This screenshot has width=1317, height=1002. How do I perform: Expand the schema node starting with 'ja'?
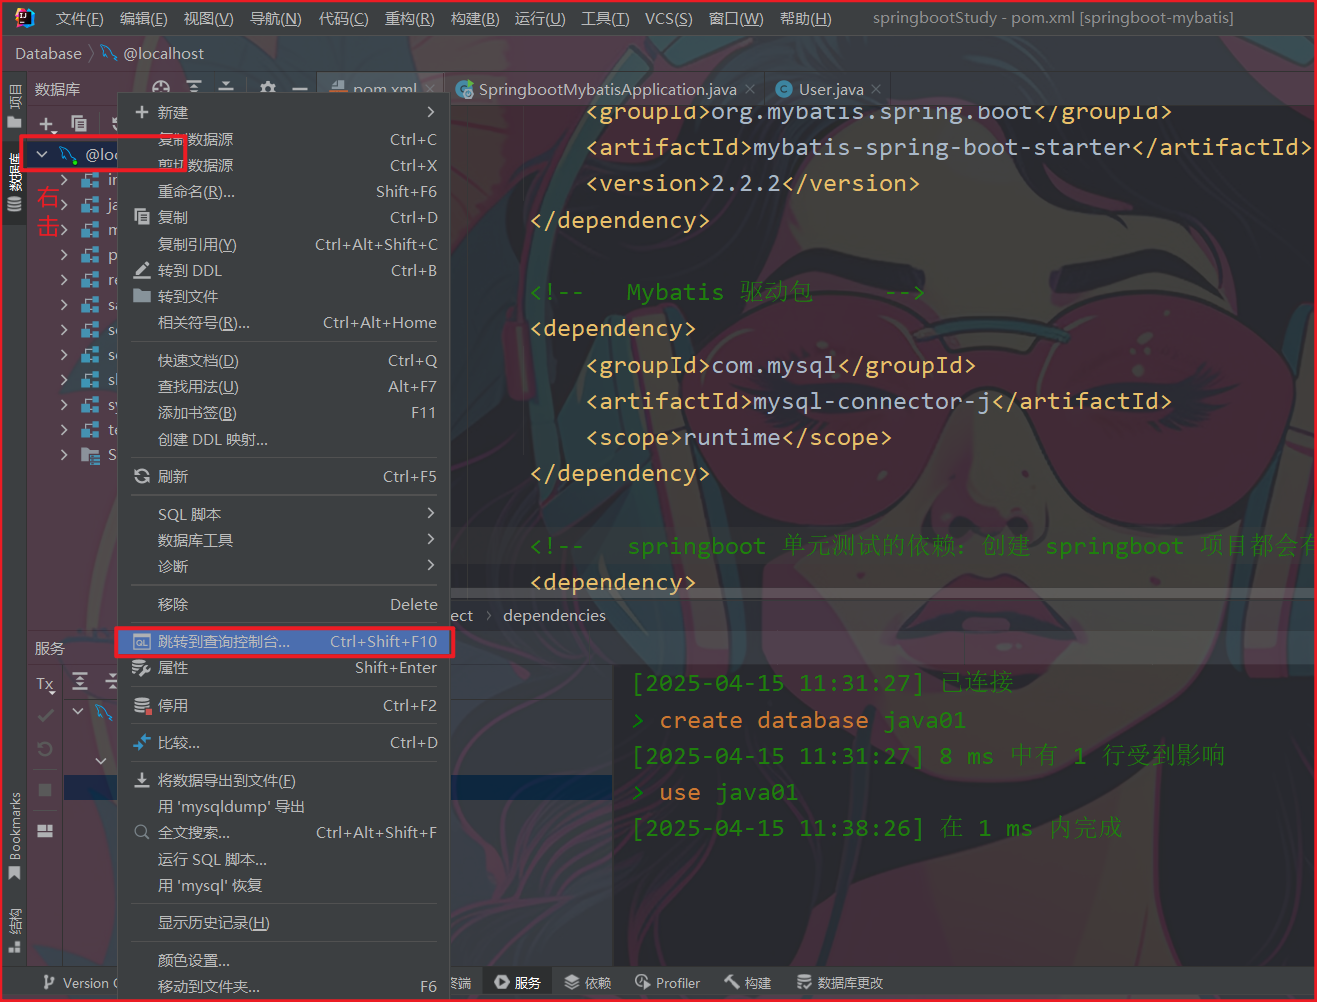(x=64, y=205)
